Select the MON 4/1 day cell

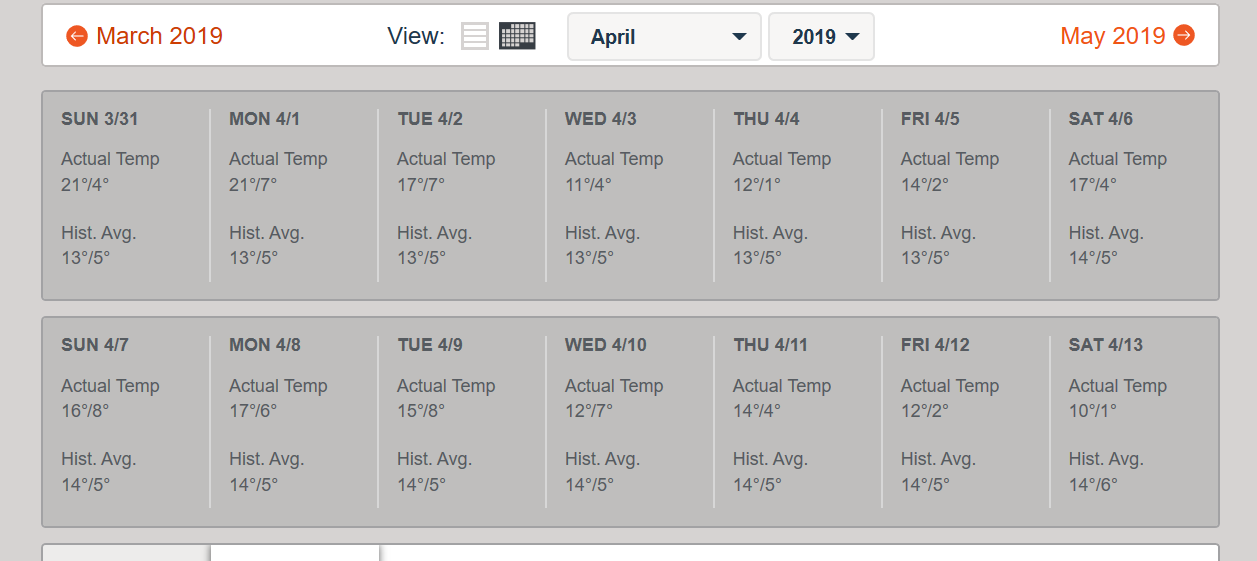pyautogui.click(x=294, y=195)
